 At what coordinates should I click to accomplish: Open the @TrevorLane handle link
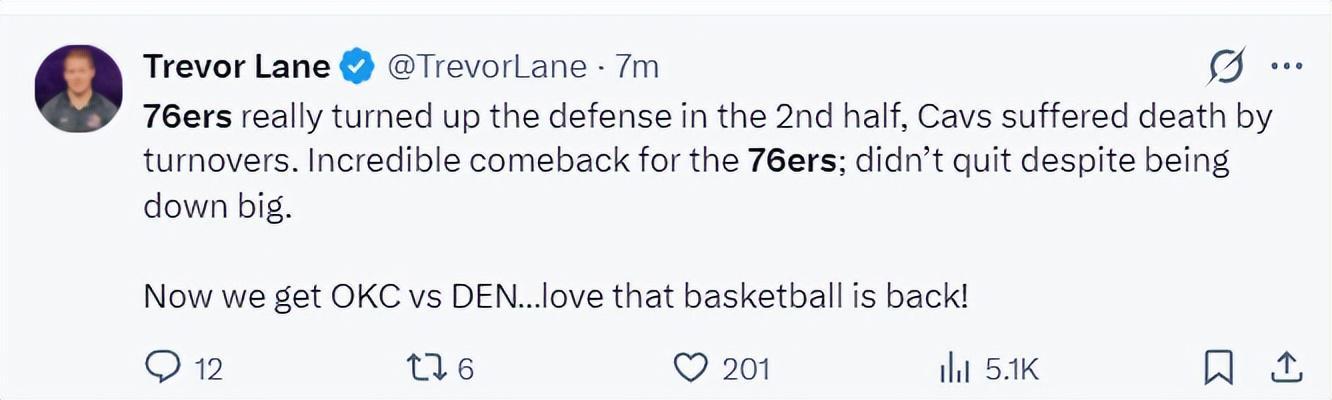pyautogui.click(x=486, y=67)
